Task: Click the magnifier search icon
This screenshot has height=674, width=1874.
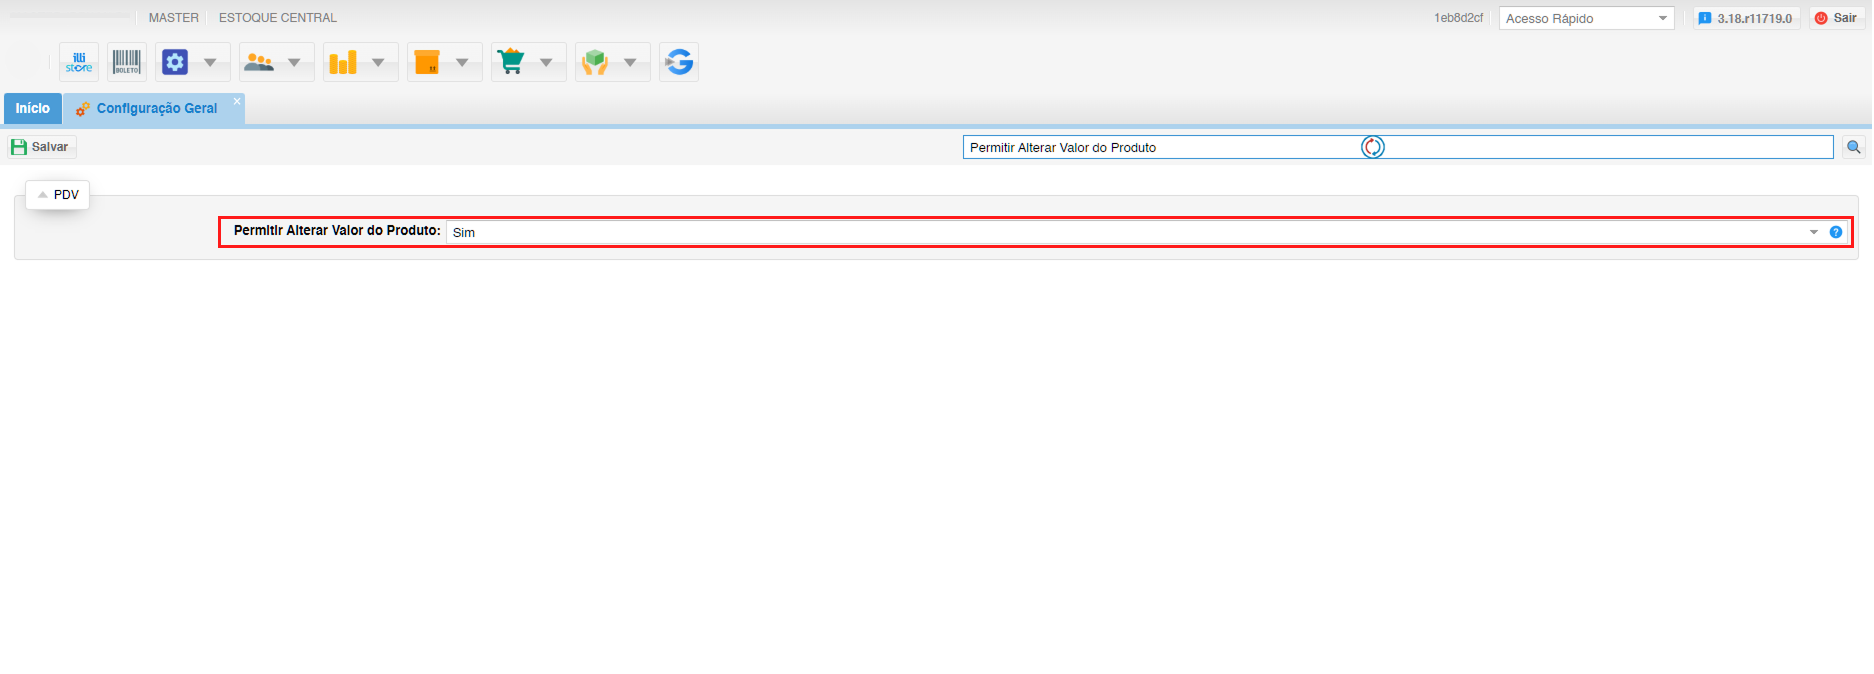Action: tap(1853, 147)
